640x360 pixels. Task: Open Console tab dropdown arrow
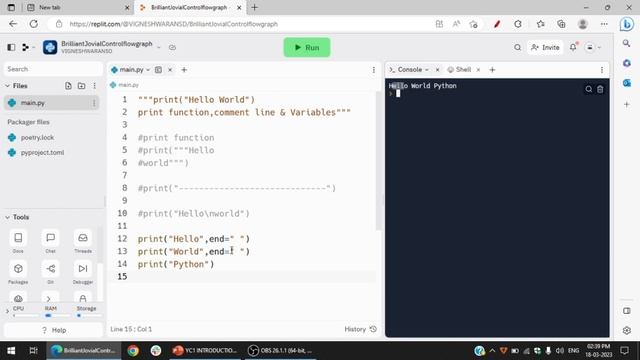427,70
